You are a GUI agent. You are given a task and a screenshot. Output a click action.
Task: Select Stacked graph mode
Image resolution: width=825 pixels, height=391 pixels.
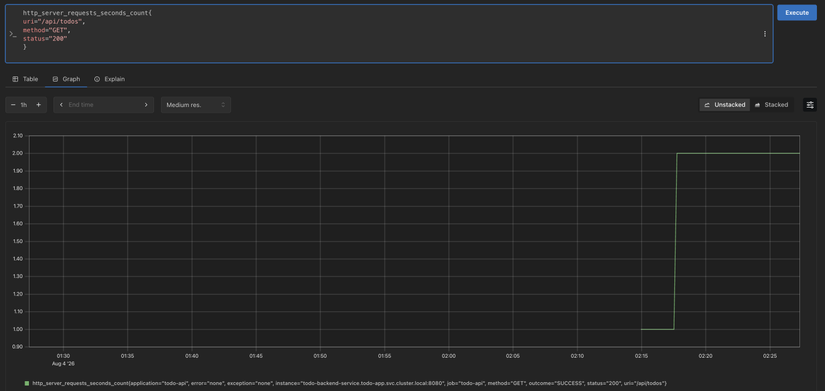click(x=771, y=105)
